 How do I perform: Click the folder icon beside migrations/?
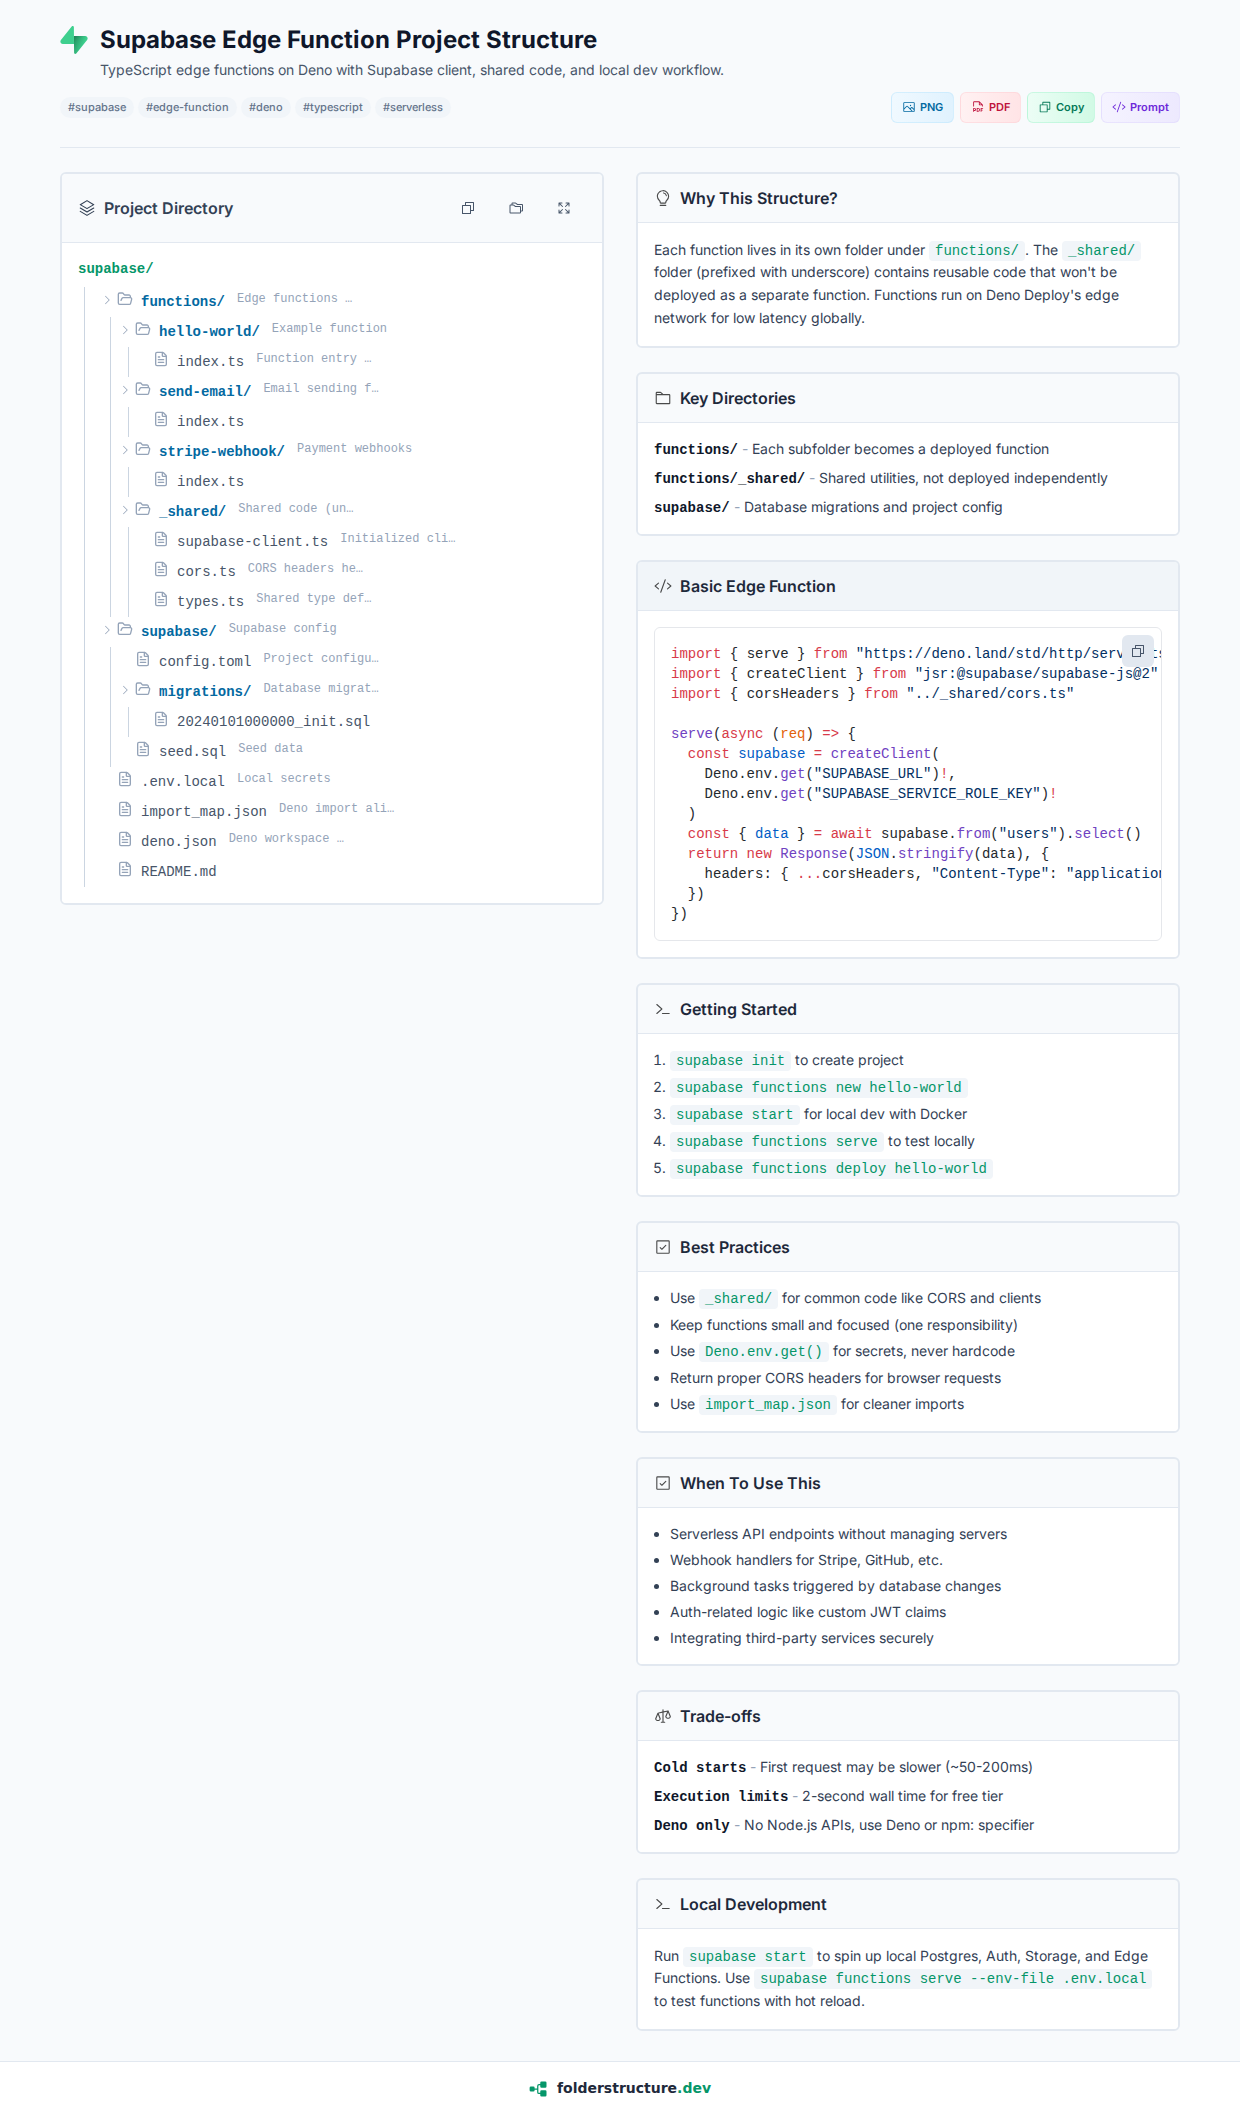tap(143, 690)
